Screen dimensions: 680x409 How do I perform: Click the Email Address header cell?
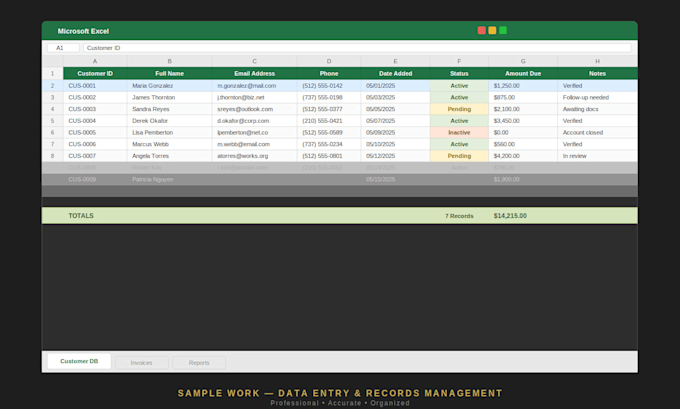click(x=255, y=73)
